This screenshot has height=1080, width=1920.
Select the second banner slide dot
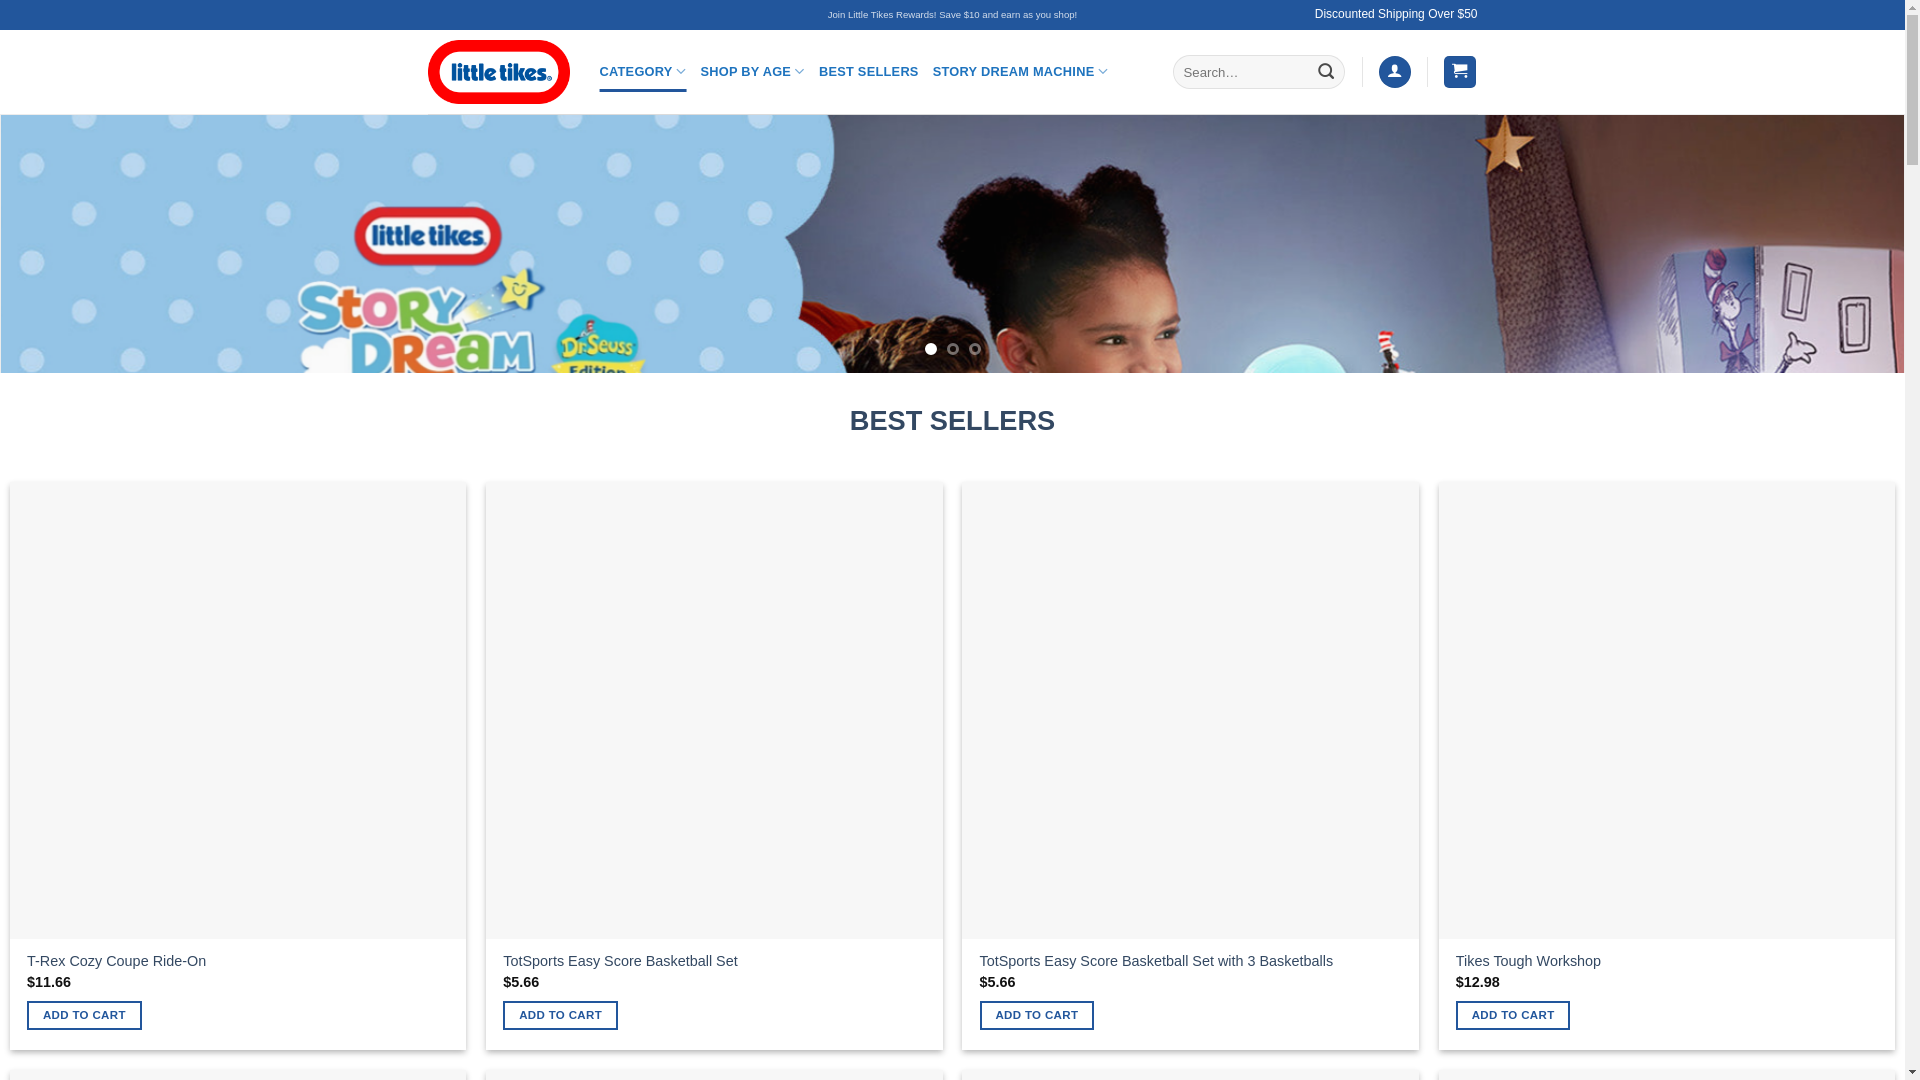pyautogui.click(x=952, y=349)
